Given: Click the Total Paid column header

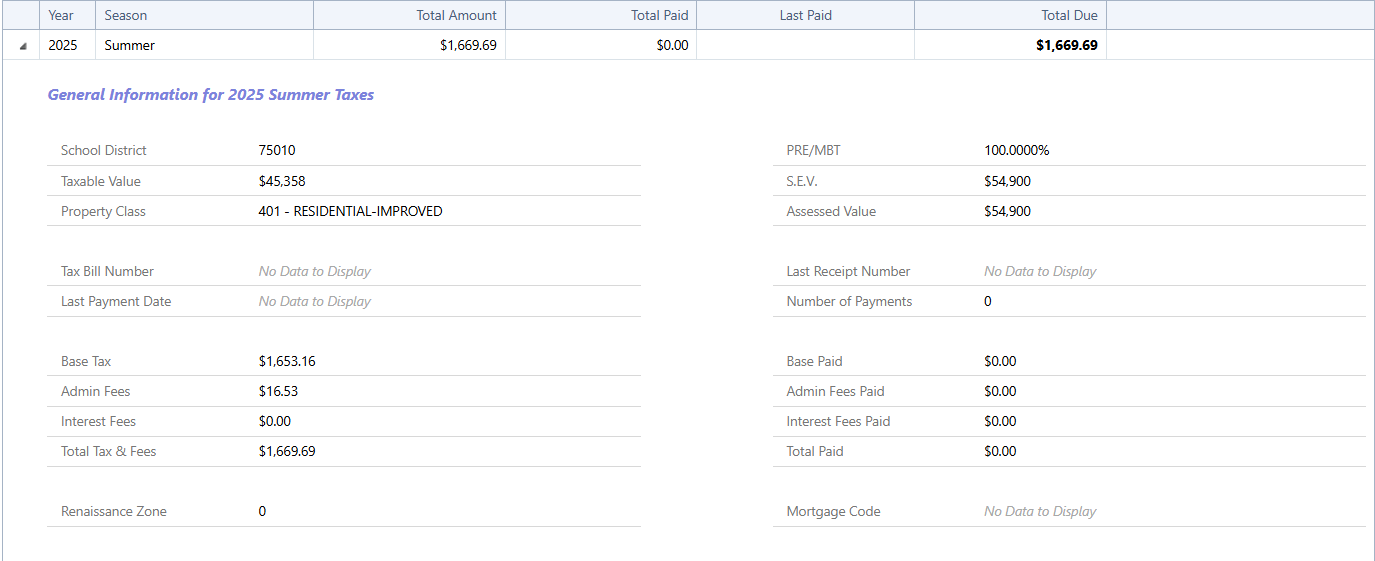Looking at the screenshot, I should [659, 15].
